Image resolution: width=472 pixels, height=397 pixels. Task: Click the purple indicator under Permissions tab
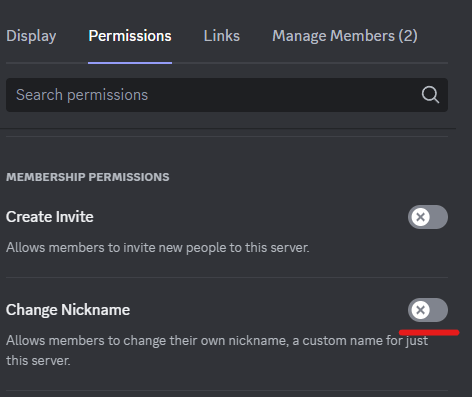point(130,63)
